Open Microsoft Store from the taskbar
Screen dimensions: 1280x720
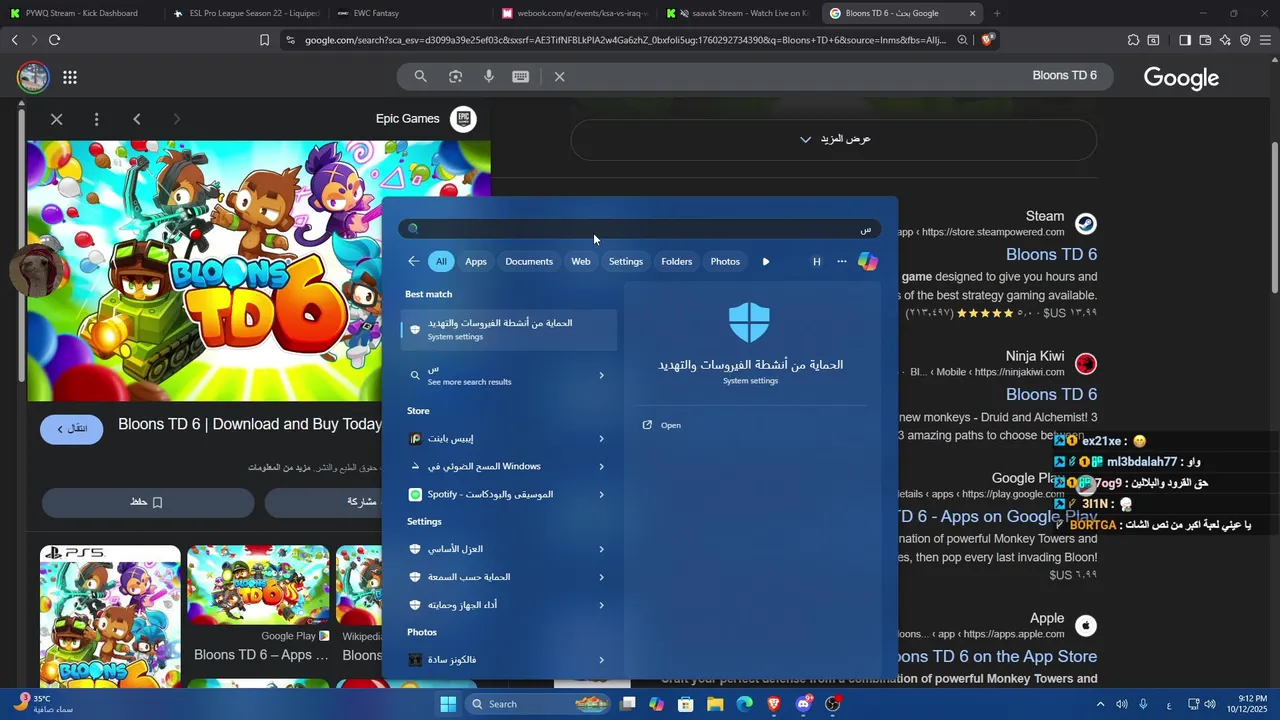685,704
